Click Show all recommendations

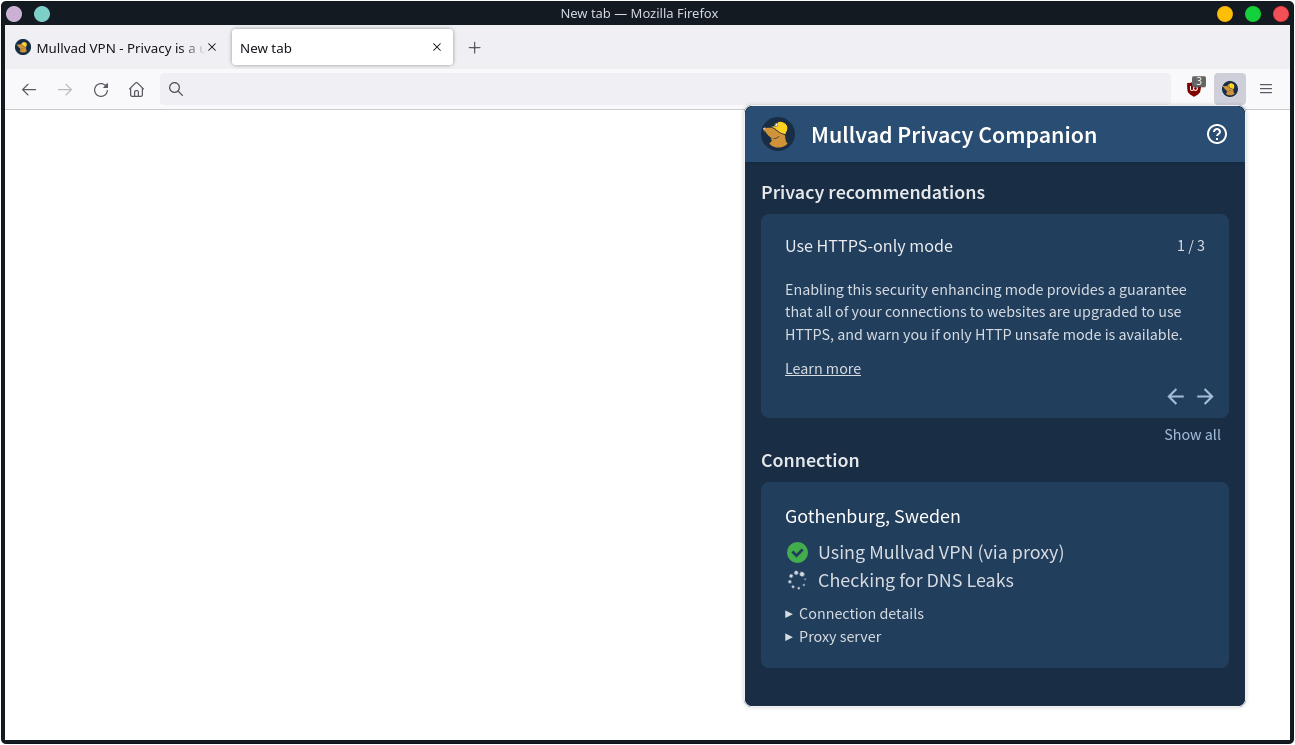(x=1192, y=435)
